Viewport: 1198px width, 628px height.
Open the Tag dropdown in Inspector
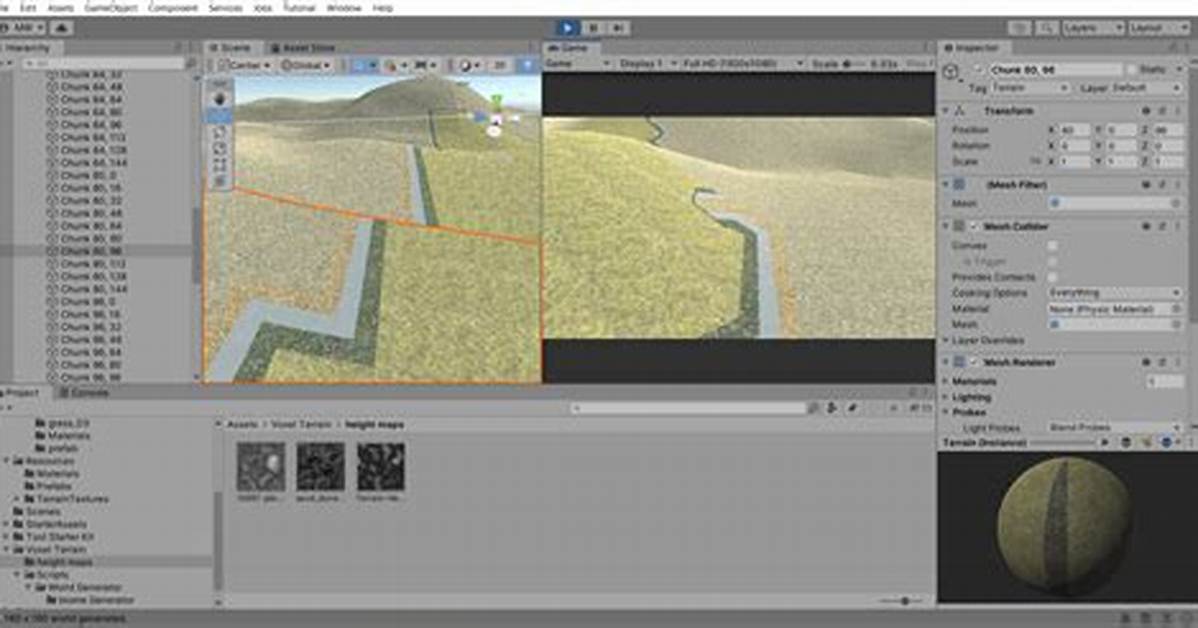pyautogui.click(x=1031, y=88)
